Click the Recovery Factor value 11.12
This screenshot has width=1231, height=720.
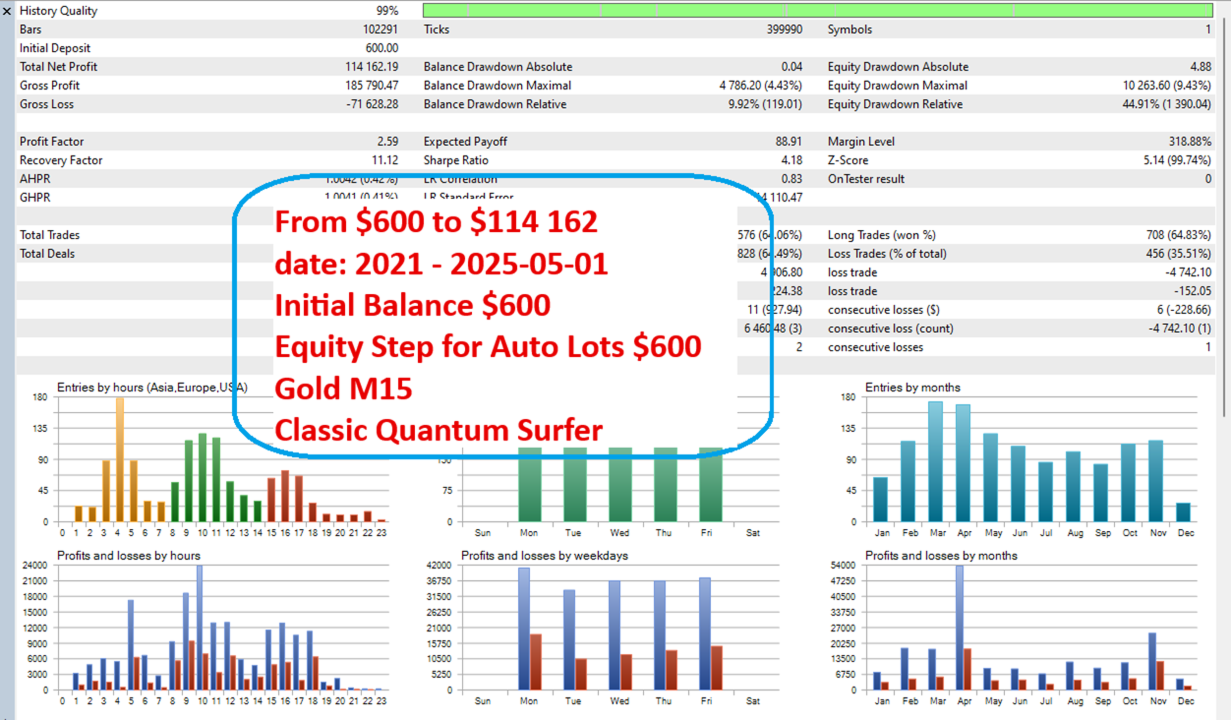[x=385, y=160]
